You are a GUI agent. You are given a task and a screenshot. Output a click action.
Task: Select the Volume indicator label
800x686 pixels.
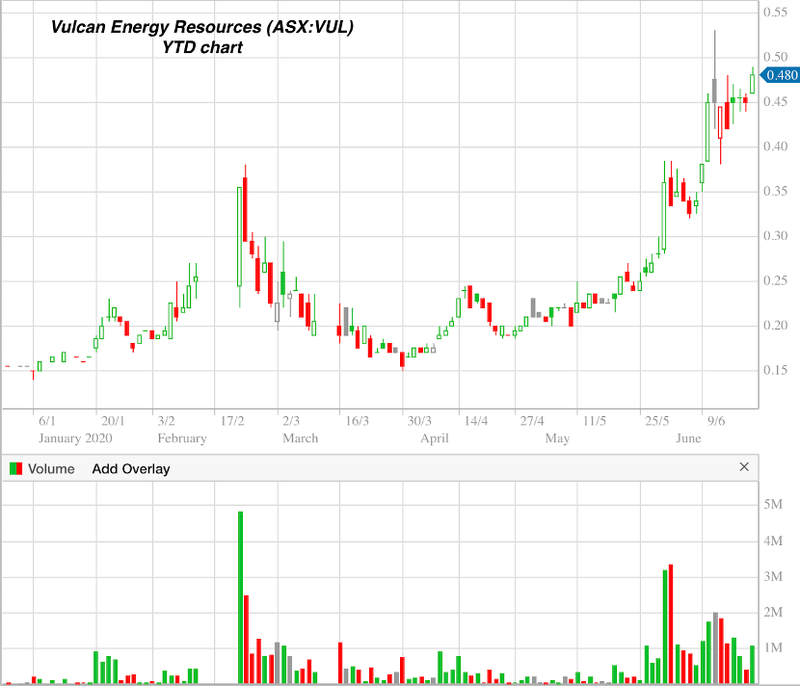(51, 469)
